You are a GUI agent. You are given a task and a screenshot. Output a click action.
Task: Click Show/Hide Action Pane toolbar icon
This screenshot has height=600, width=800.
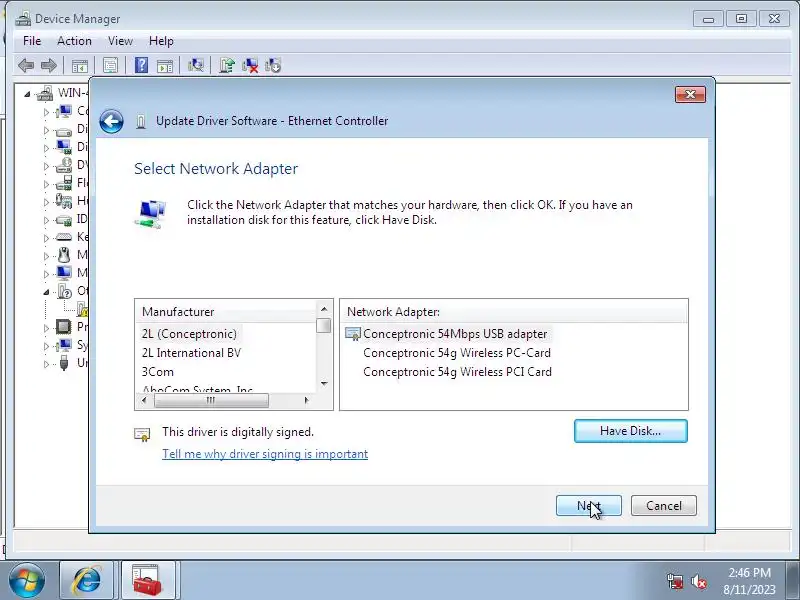click(165, 65)
